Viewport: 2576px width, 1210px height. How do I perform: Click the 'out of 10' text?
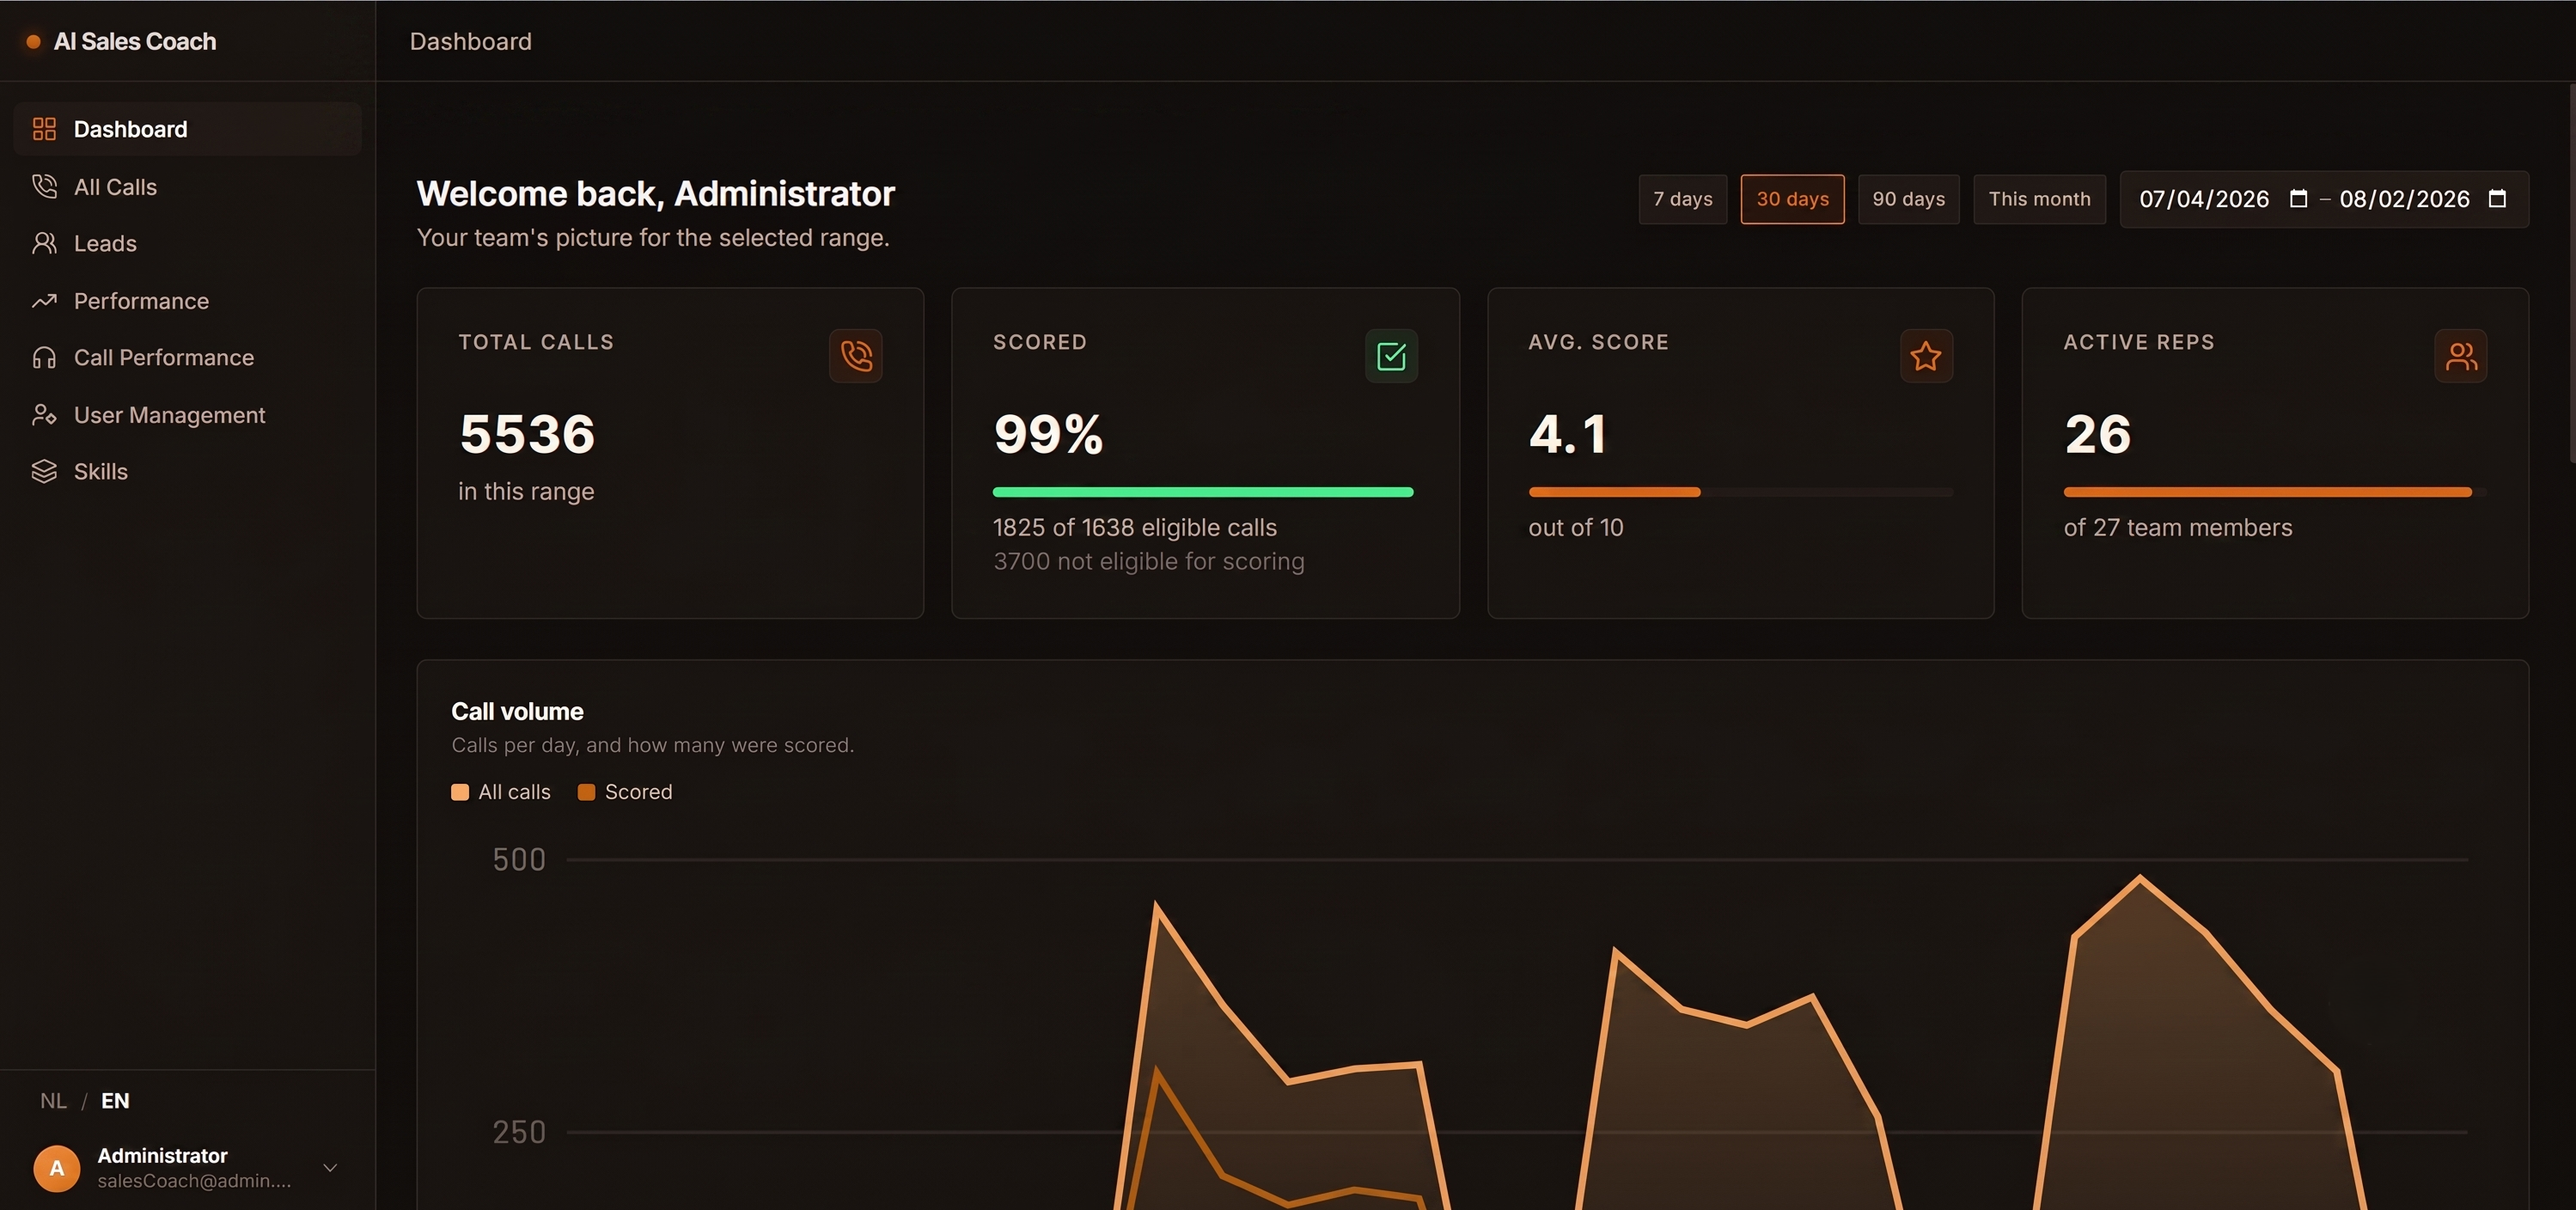(x=1576, y=527)
